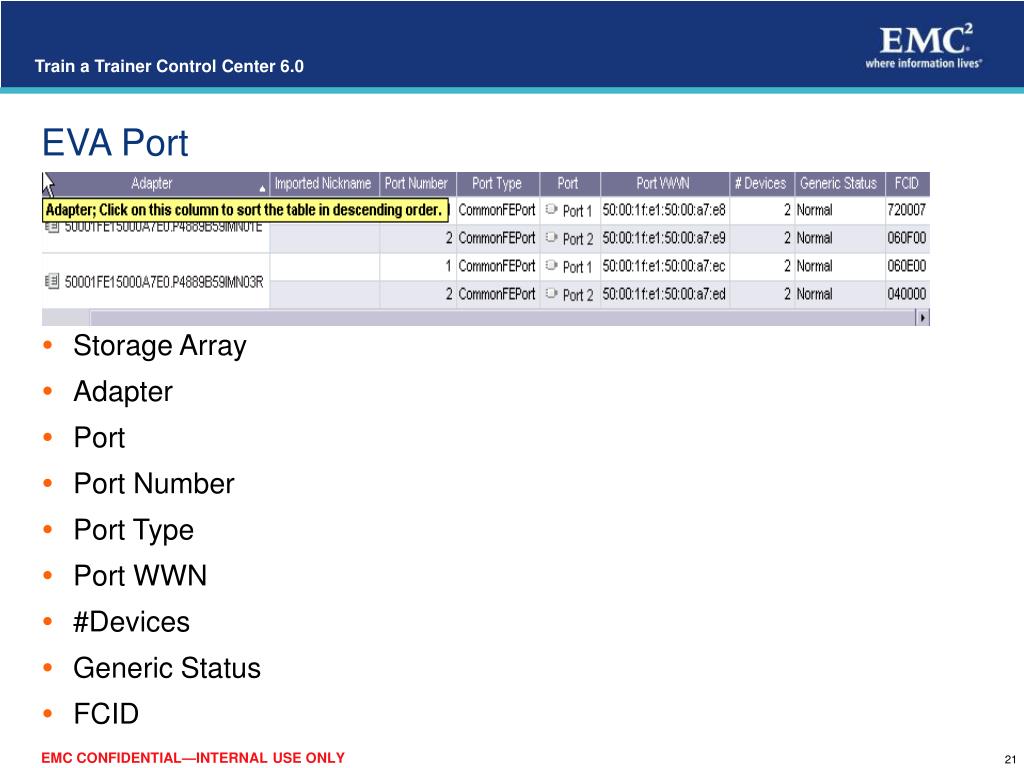Click the adapter icon beside 50001FE15000A7E0.P4889B59IMN03R

point(52,281)
